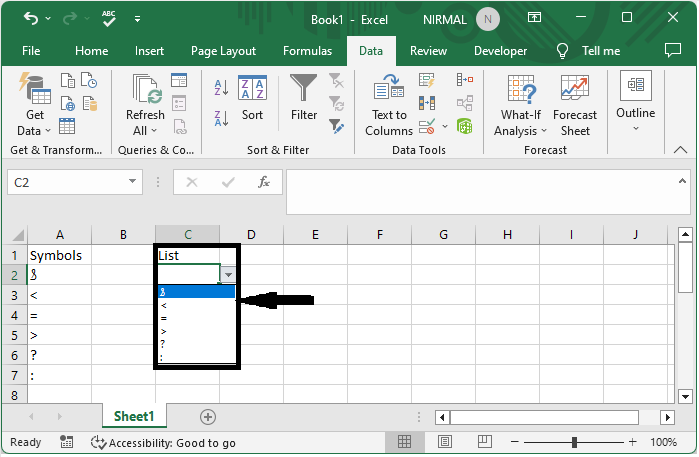Click vertical scrollbar down arrow
Screen dimensions: 699x457
pos(685,396)
